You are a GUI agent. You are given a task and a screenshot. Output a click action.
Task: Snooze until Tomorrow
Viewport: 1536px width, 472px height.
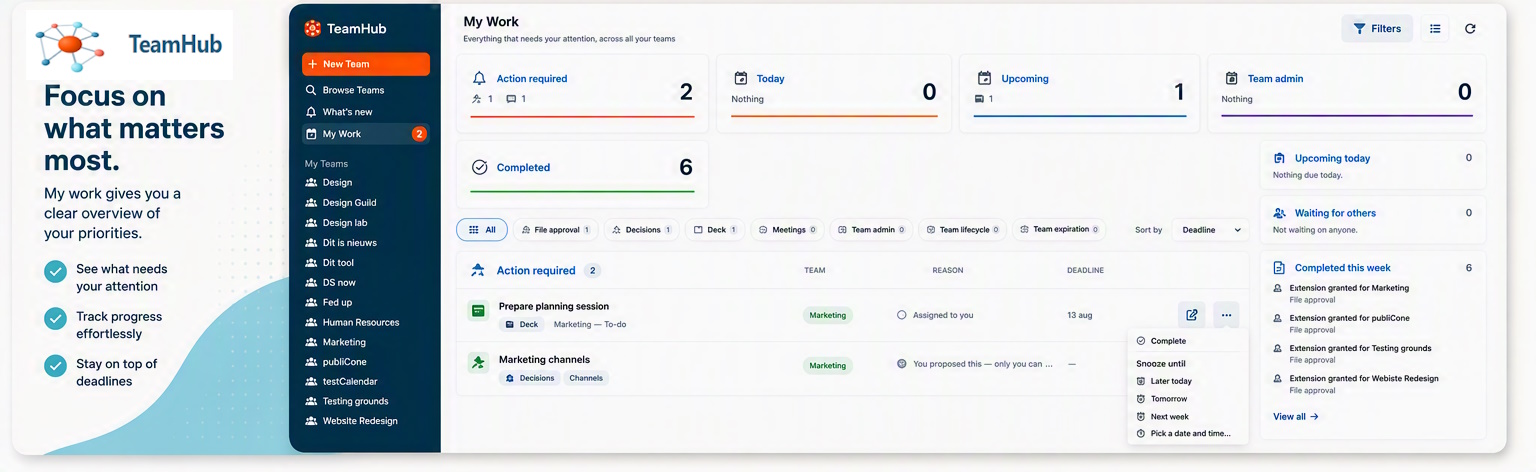coord(1187,399)
